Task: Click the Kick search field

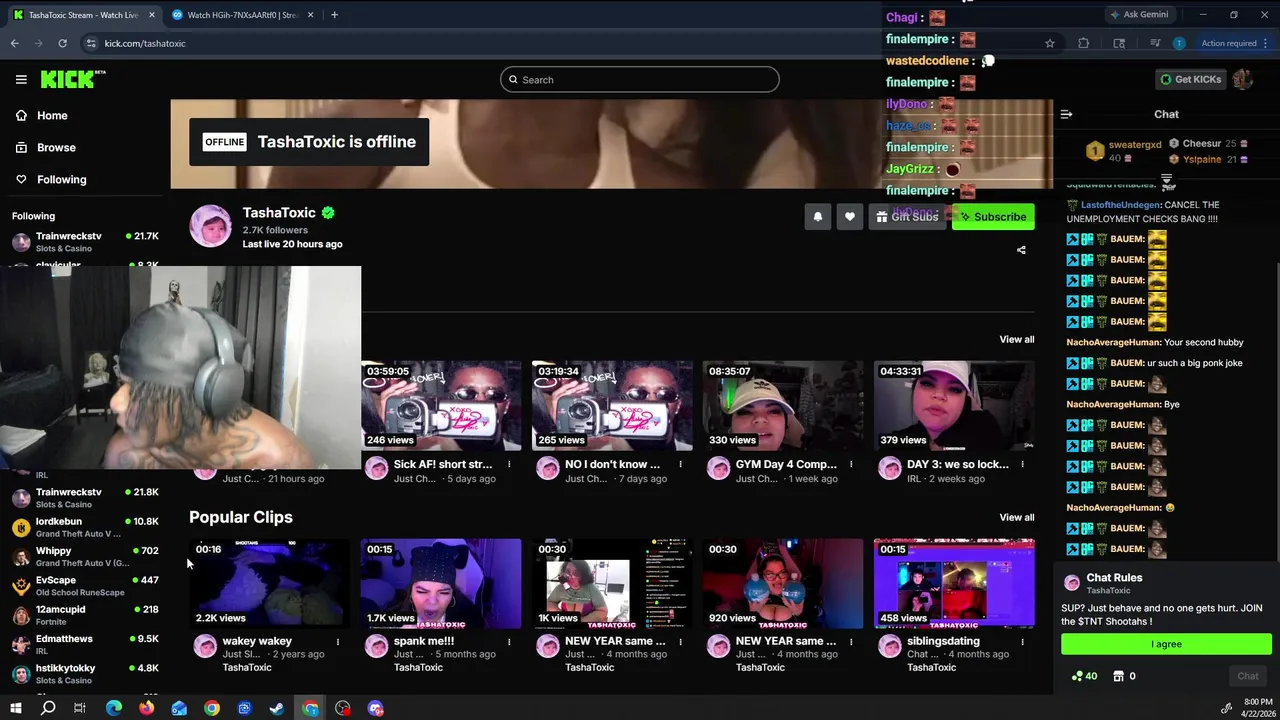Action: point(640,80)
